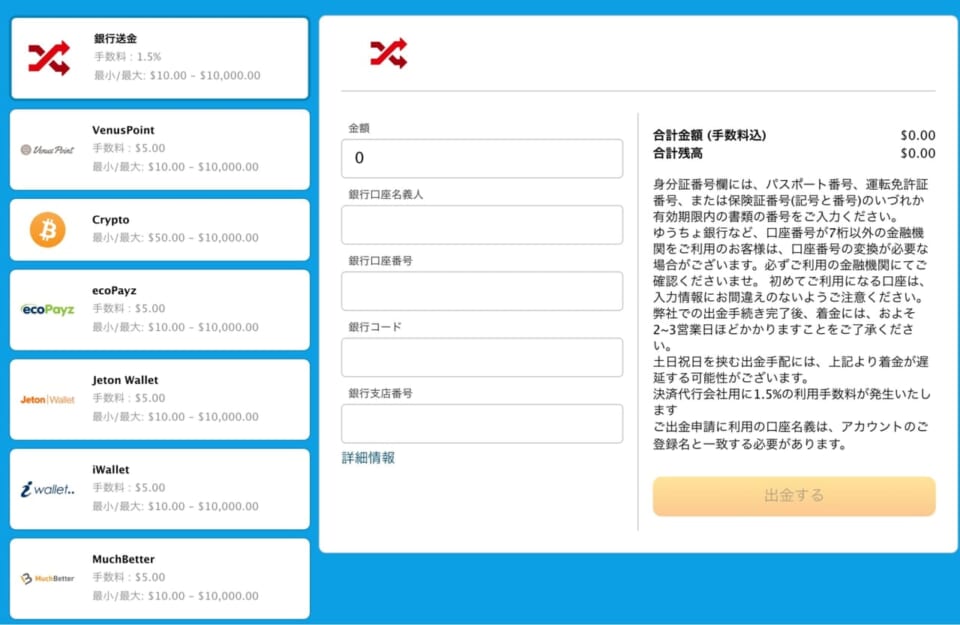Viewport: 960px width, 625px height.
Task: Click the ecoPayz 最小/最大 limit text
Action: (175, 327)
